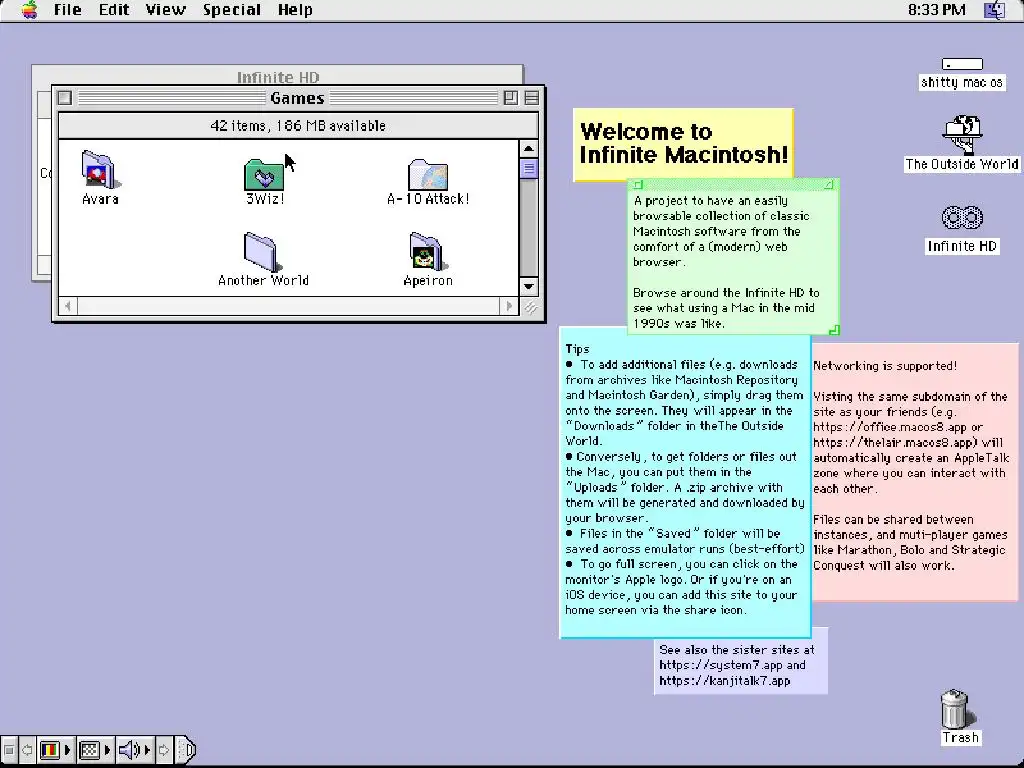The image size is (1024, 768).
Task: Click the https://thelair.macos8.app address text
Action: click(895, 443)
